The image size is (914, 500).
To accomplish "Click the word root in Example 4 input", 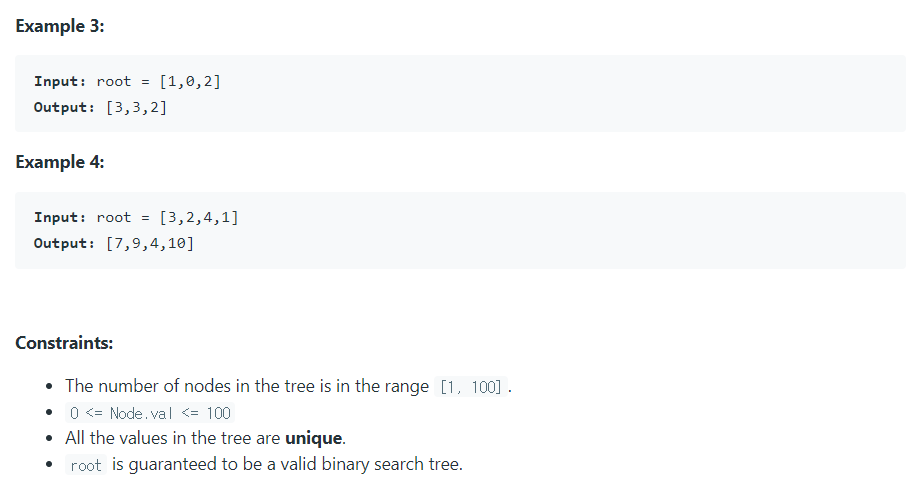I will [x=114, y=217].
